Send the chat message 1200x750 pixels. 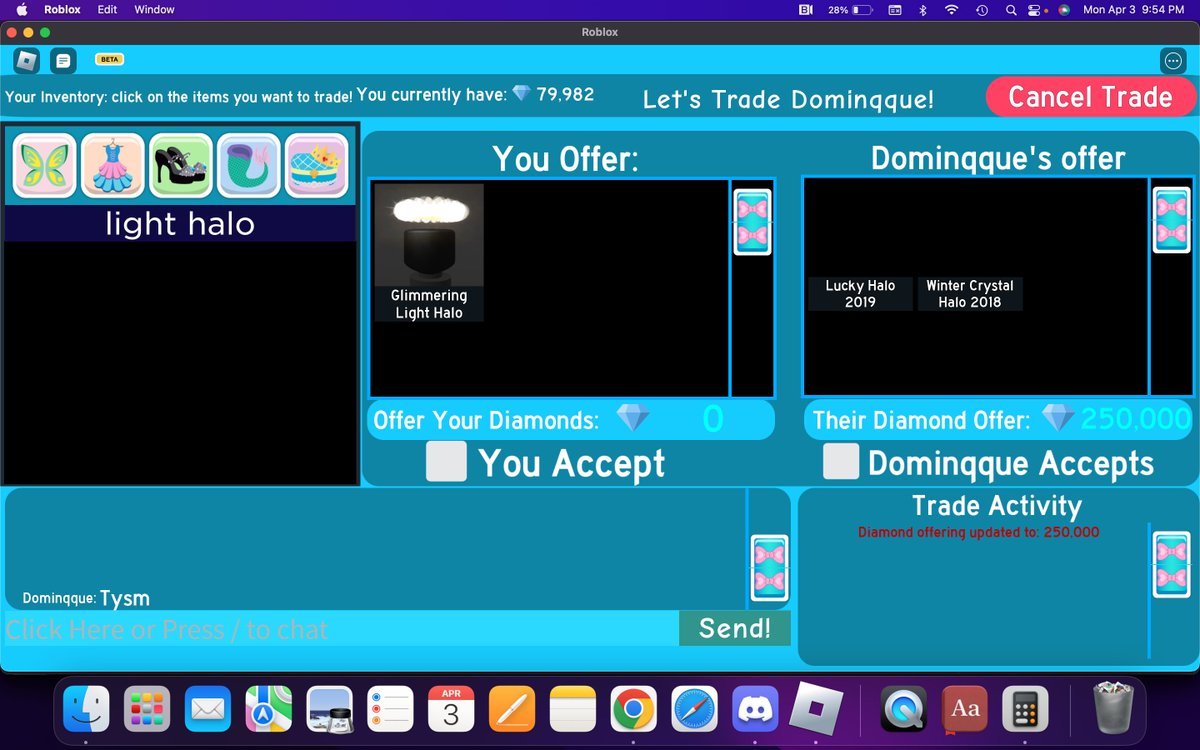[x=735, y=628]
